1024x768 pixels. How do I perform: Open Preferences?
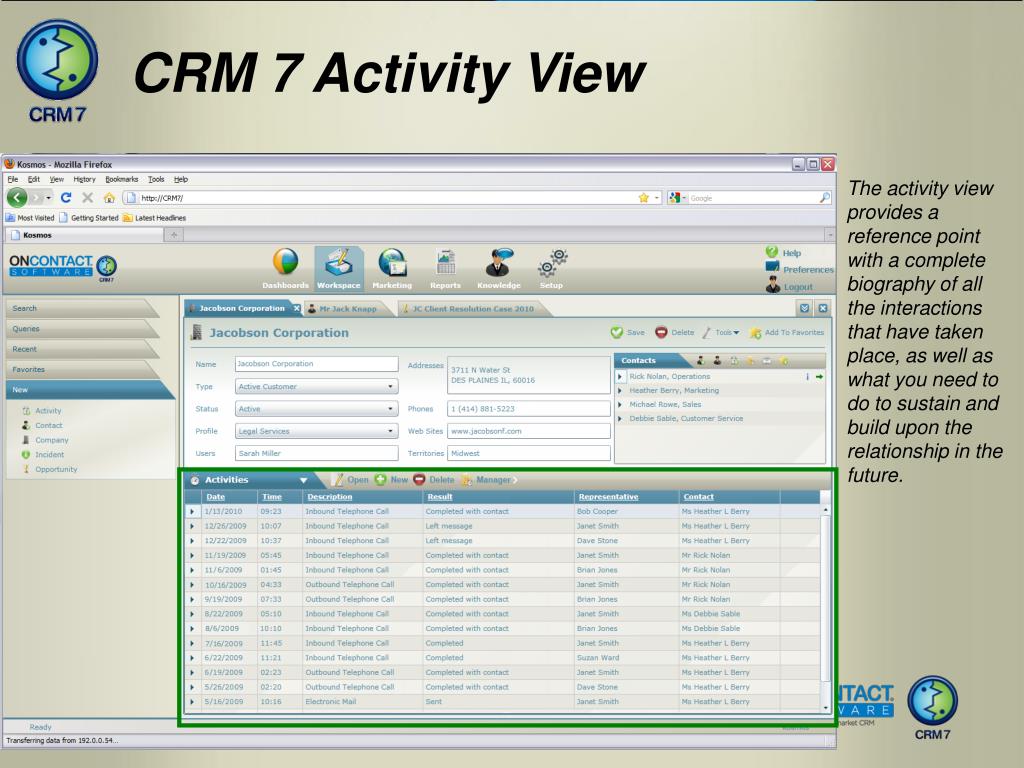pos(799,269)
